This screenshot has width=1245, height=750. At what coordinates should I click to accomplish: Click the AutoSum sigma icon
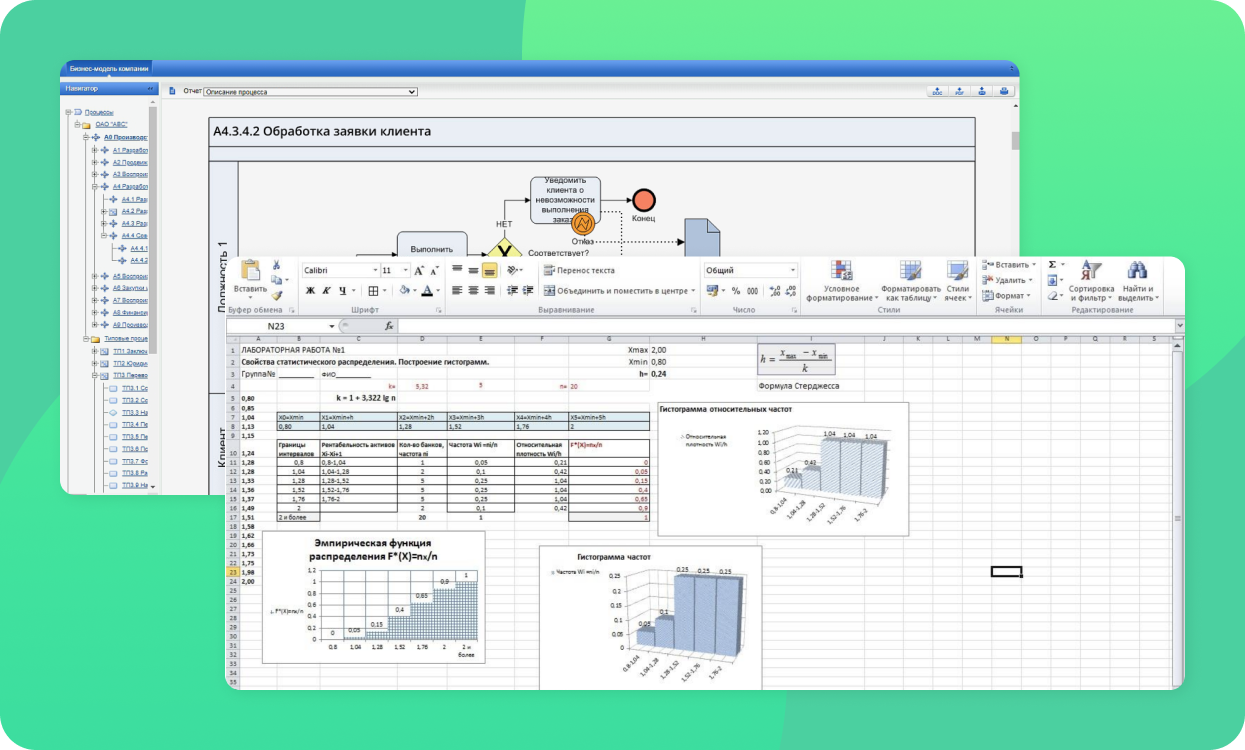point(1052,265)
